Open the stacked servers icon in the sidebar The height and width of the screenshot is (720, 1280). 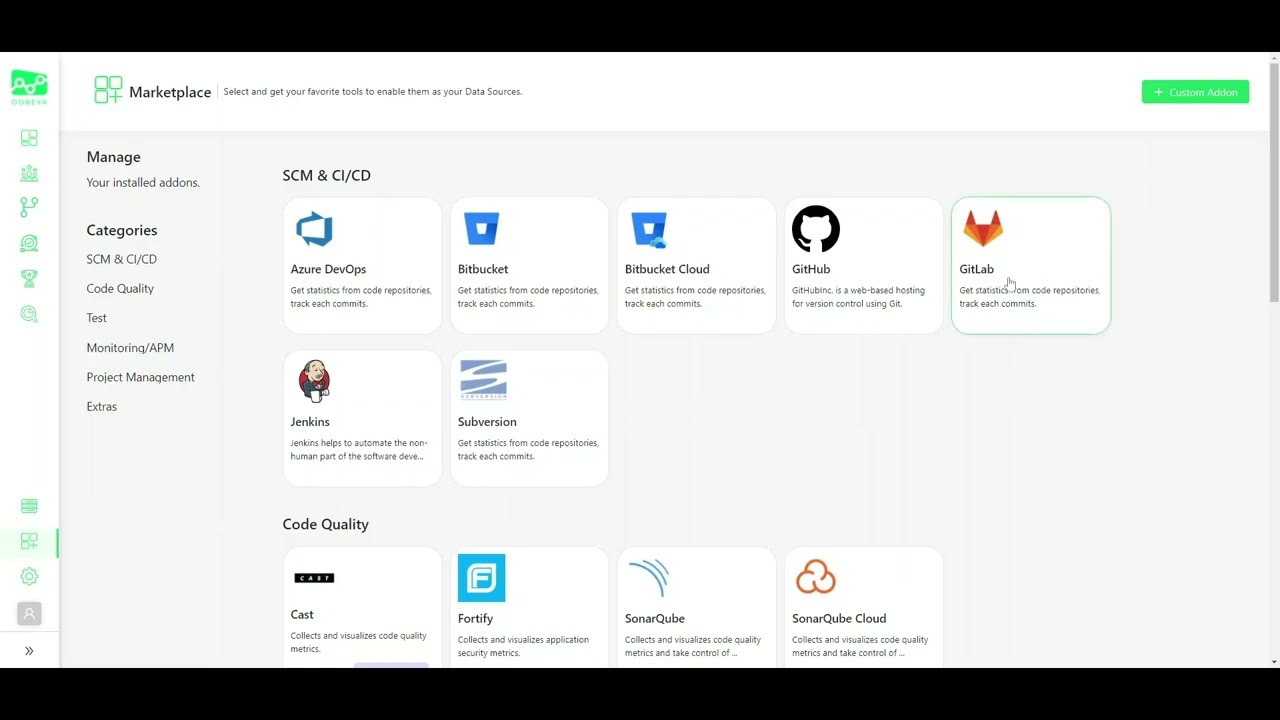[x=29, y=506]
